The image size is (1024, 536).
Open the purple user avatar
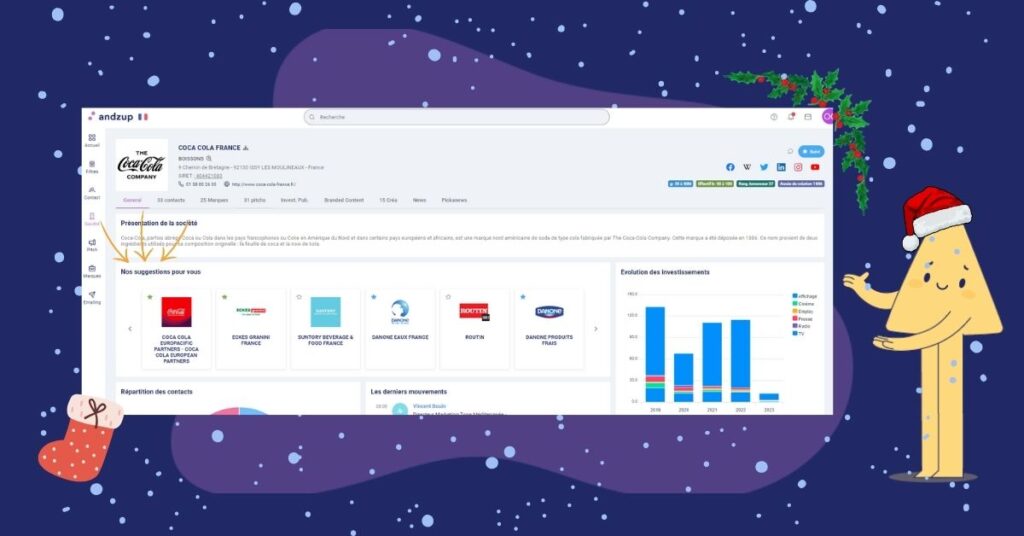[827, 117]
